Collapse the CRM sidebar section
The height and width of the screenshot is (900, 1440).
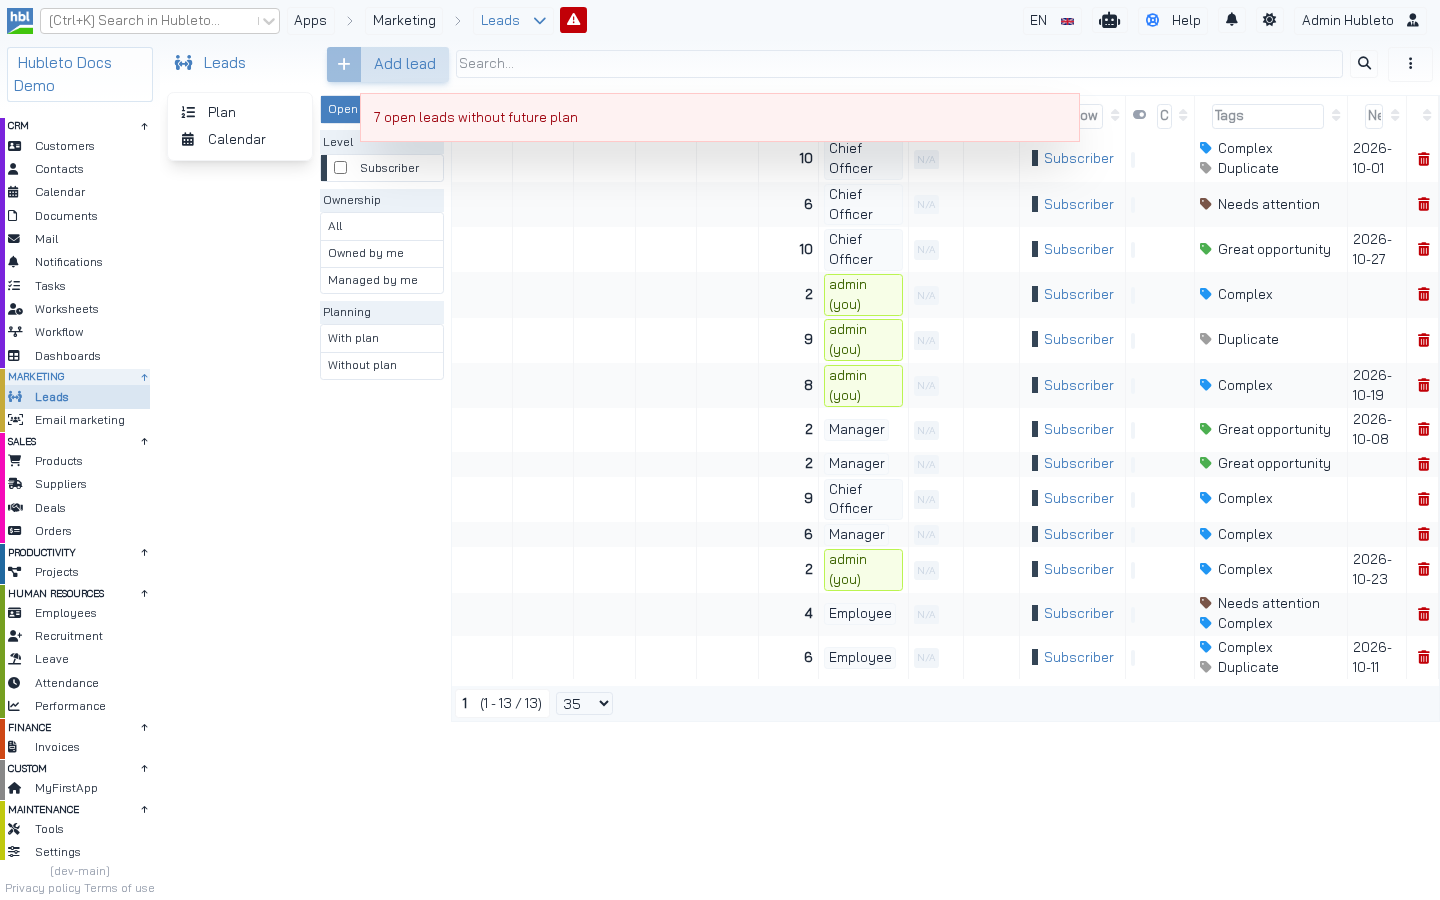(144, 126)
